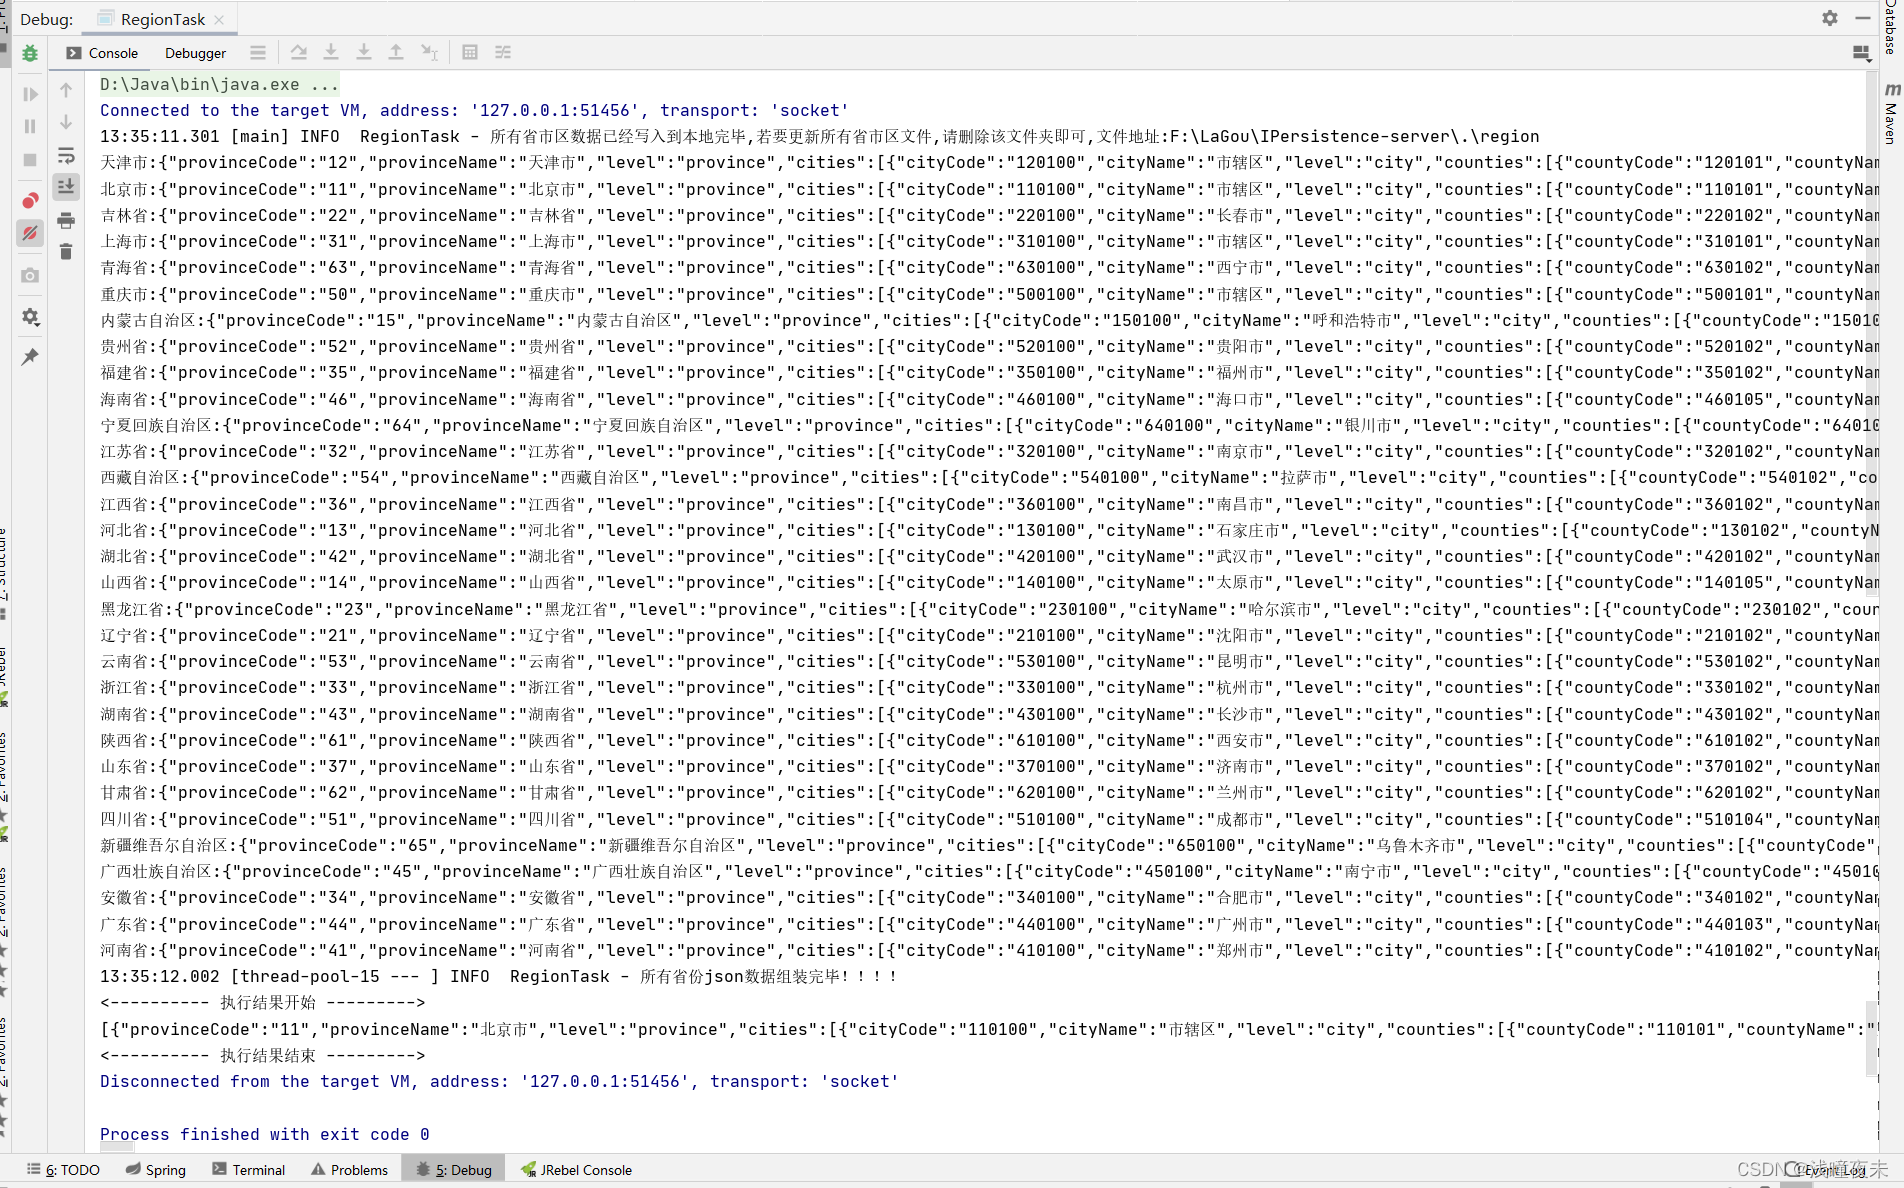
Task: Click 'Process finished with exit code 0'
Action: [265, 1134]
